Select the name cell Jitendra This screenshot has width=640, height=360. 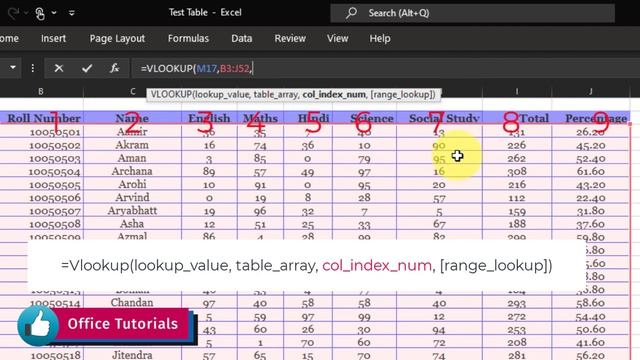tap(132, 355)
